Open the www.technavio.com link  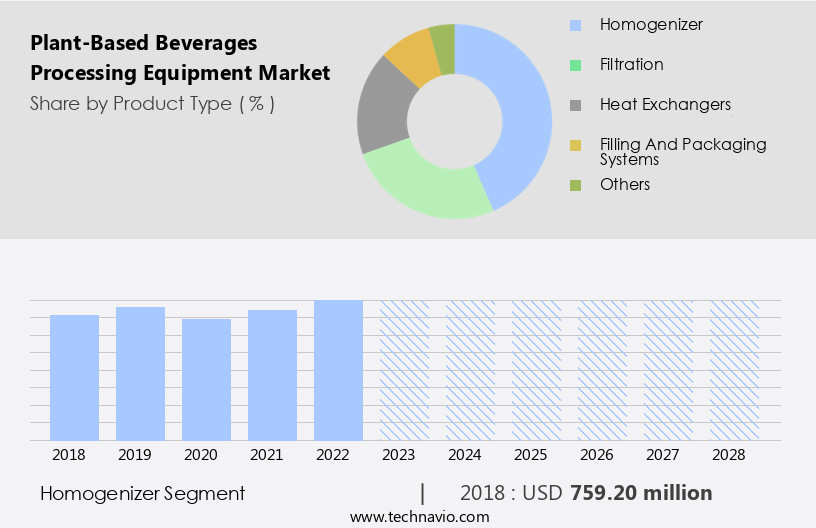[x=419, y=517]
